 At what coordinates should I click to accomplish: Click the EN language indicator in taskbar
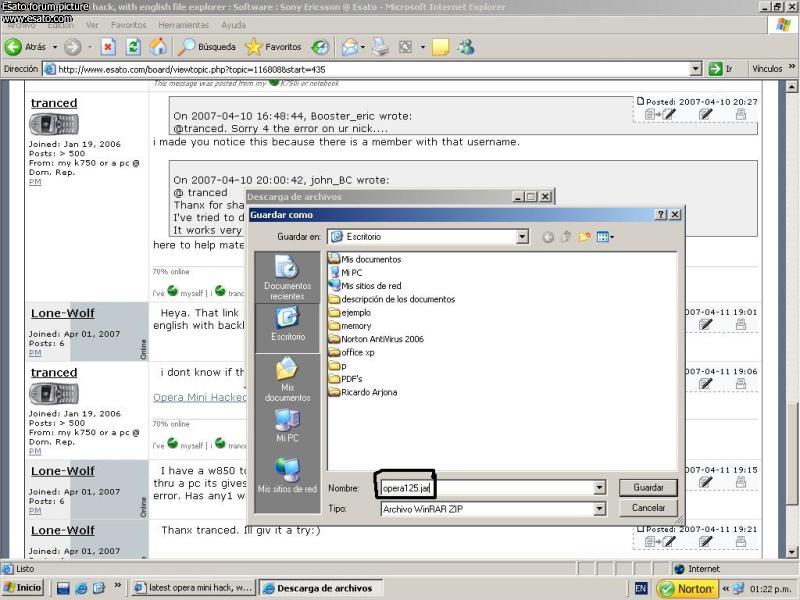point(641,589)
